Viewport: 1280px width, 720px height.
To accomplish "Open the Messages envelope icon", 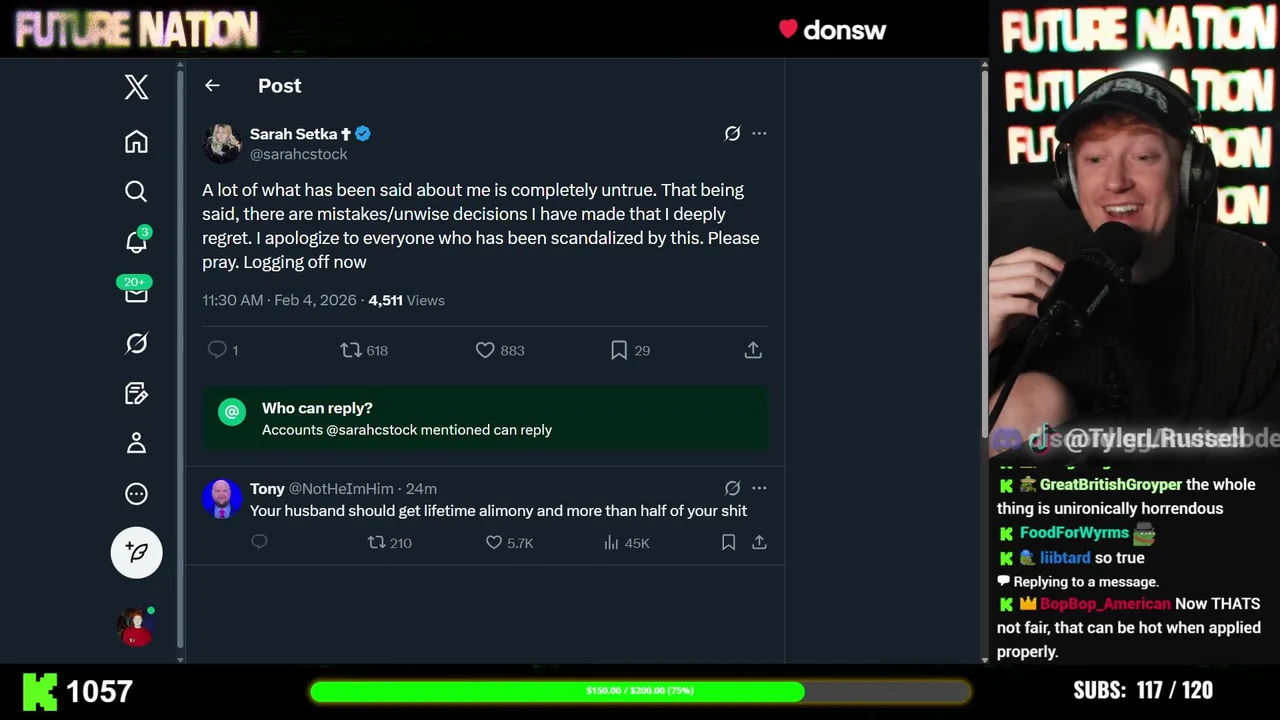I will pyautogui.click(x=136, y=293).
